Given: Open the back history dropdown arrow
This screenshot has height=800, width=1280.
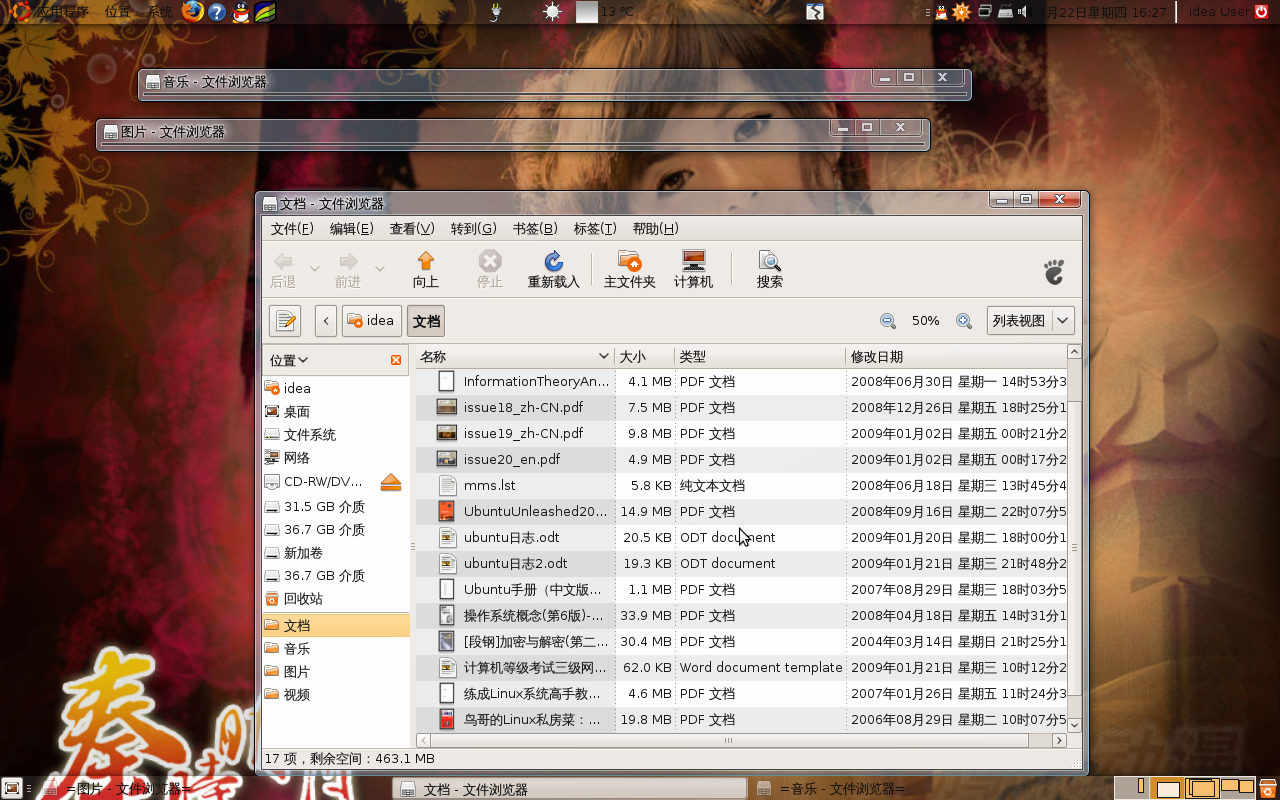Looking at the screenshot, I should coord(314,268).
